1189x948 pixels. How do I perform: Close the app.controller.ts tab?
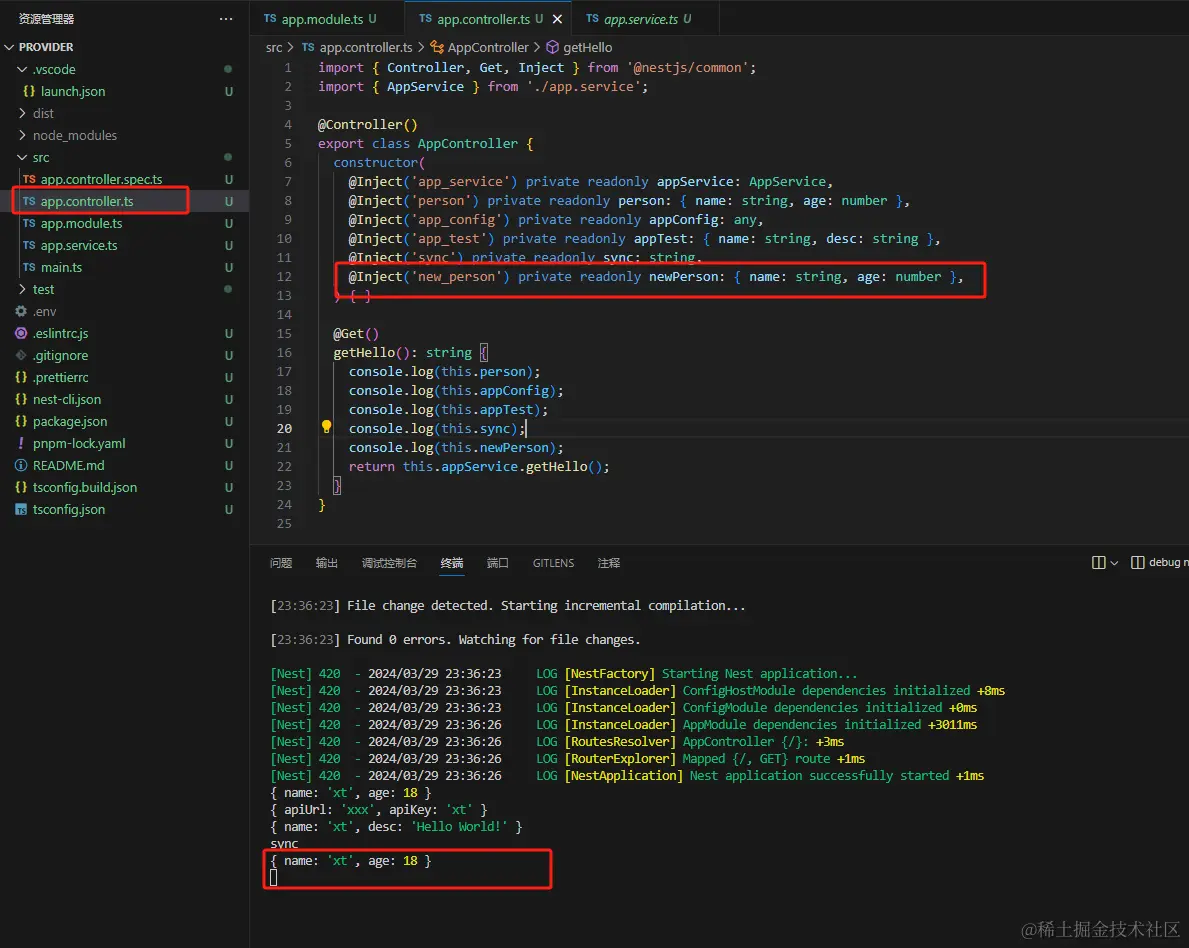[x=557, y=19]
